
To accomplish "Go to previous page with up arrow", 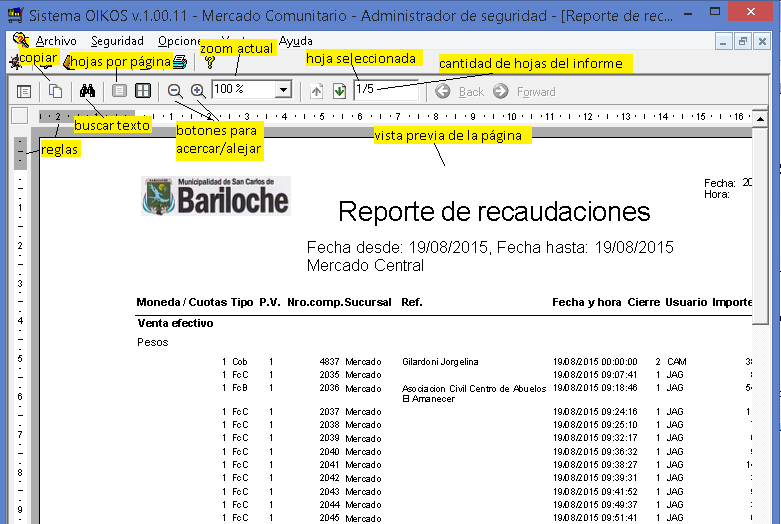I will (x=317, y=91).
